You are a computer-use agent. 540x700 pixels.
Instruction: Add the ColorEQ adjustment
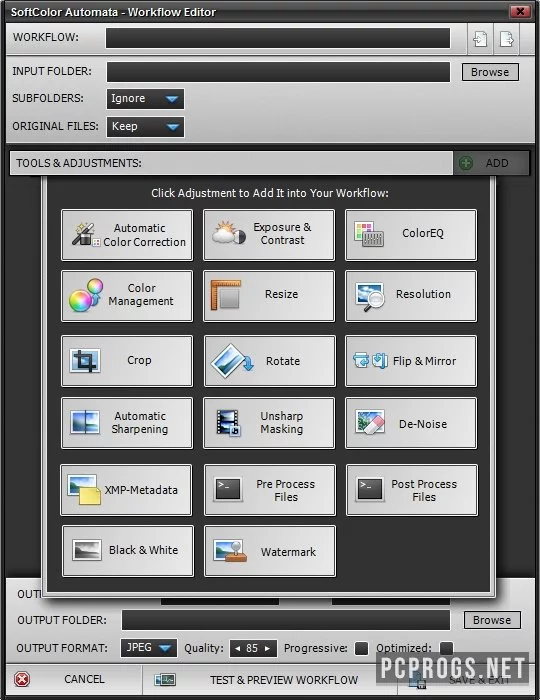(411, 235)
